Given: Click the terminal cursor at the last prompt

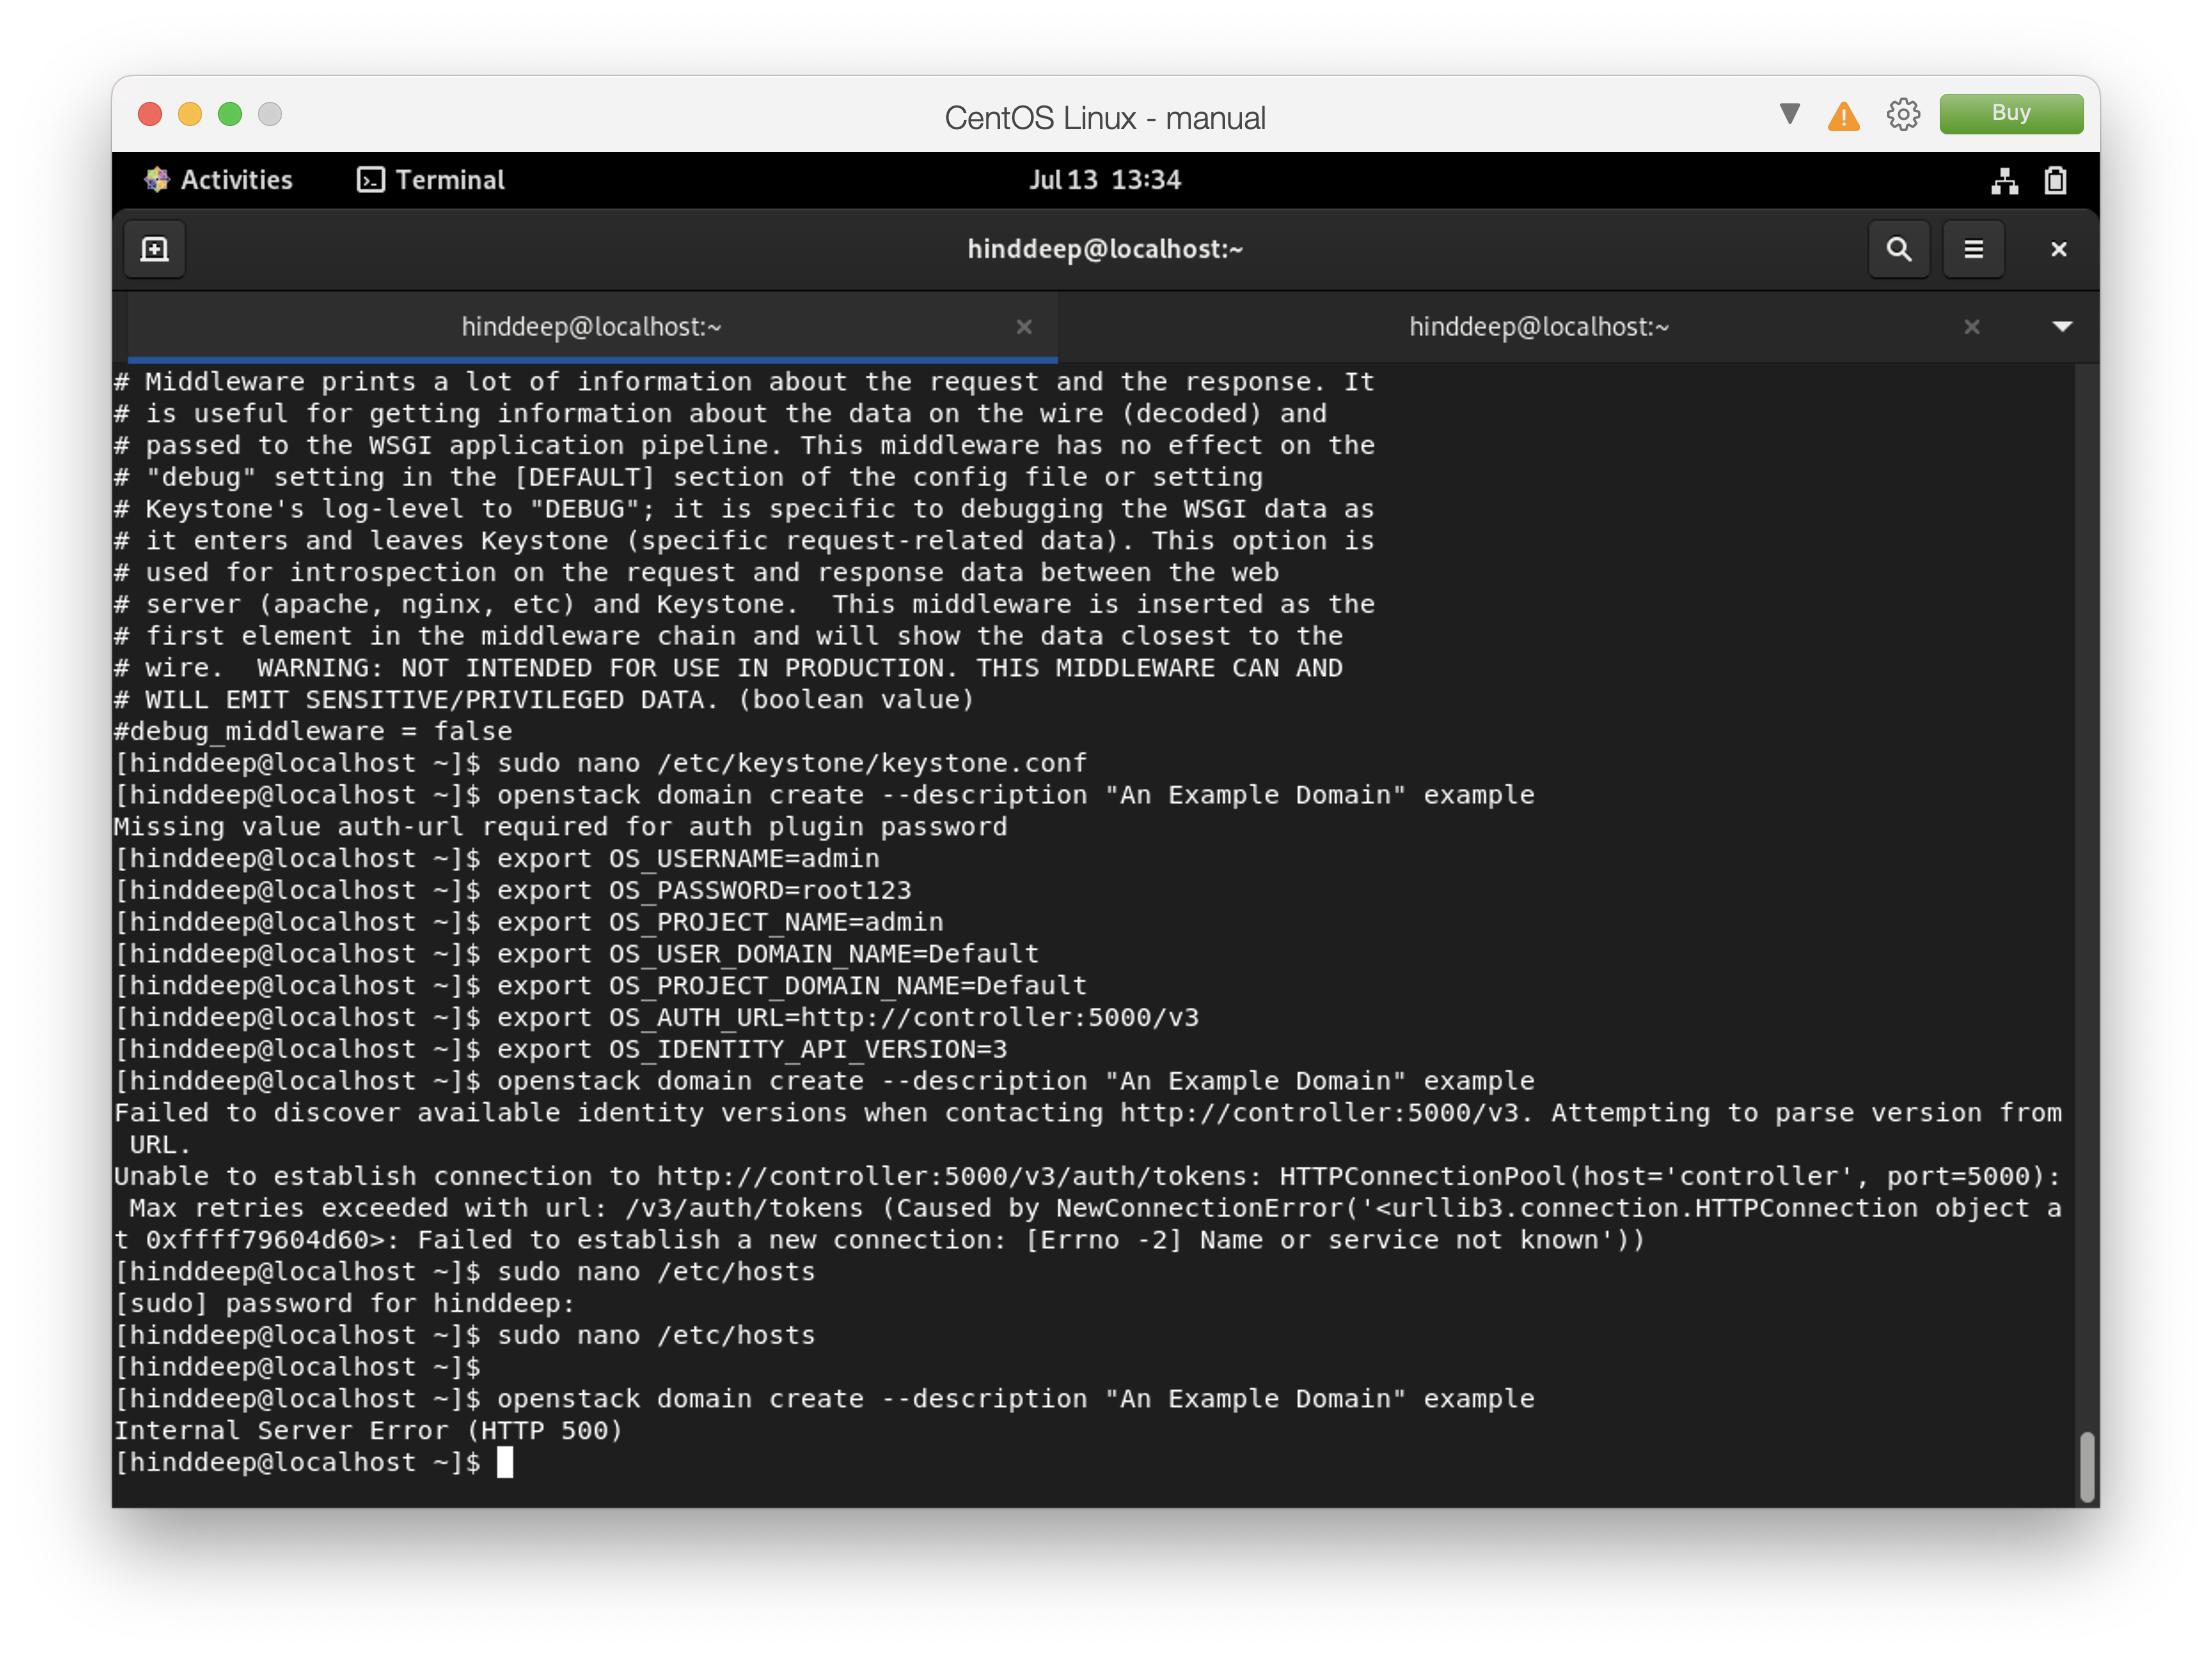Looking at the screenshot, I should point(505,1462).
